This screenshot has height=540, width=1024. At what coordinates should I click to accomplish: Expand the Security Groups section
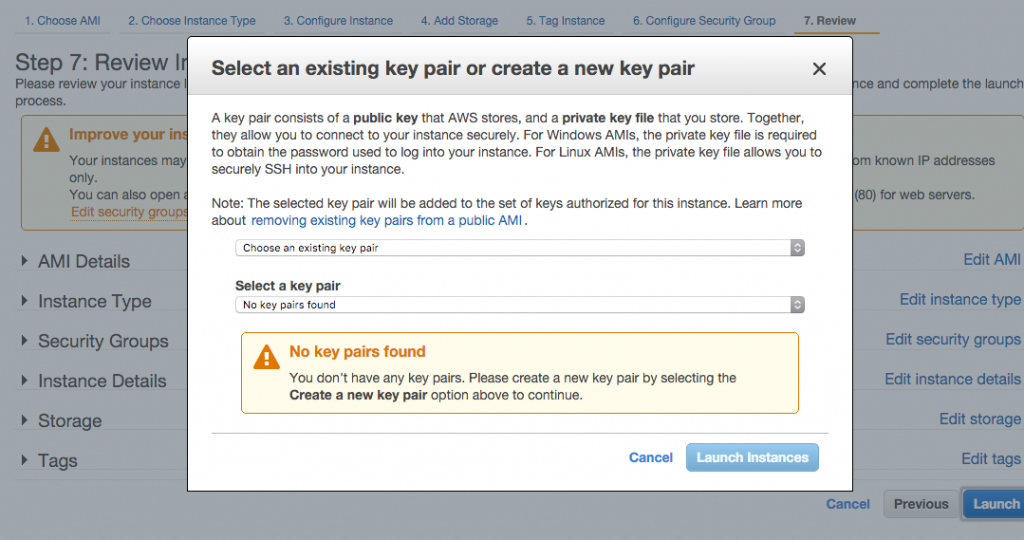tap(24, 340)
